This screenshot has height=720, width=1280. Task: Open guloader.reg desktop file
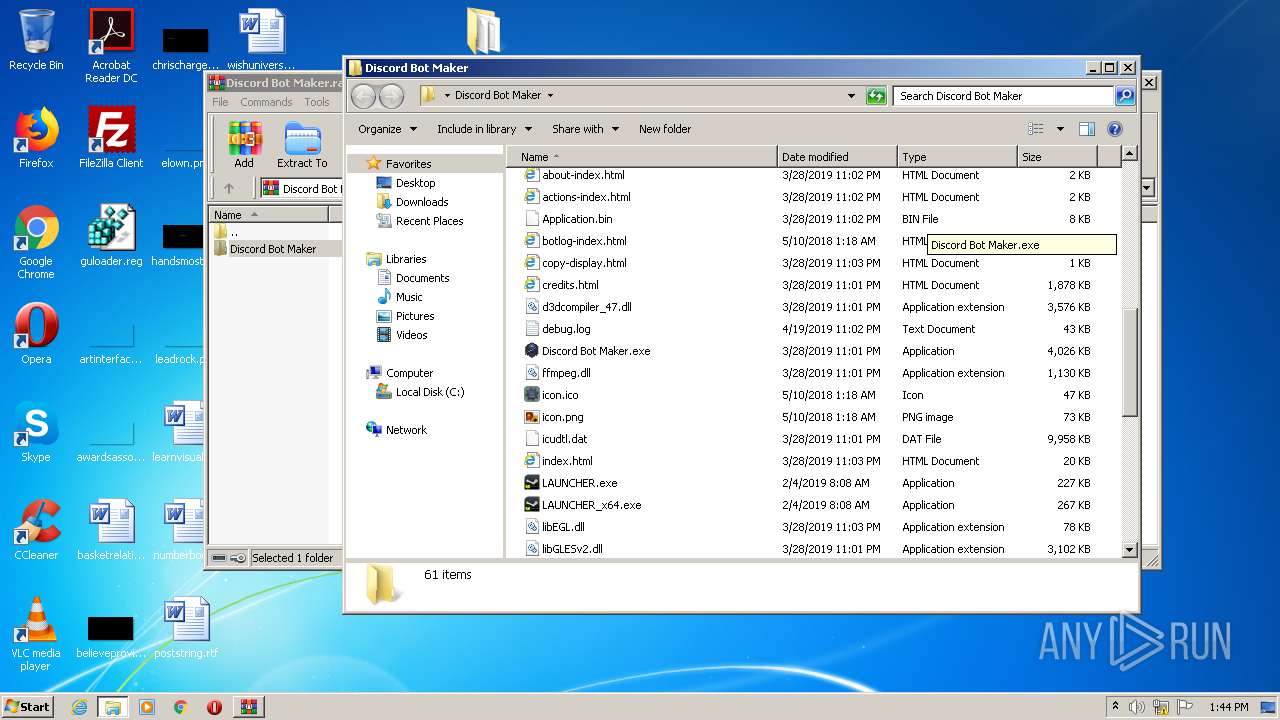[x=111, y=236]
